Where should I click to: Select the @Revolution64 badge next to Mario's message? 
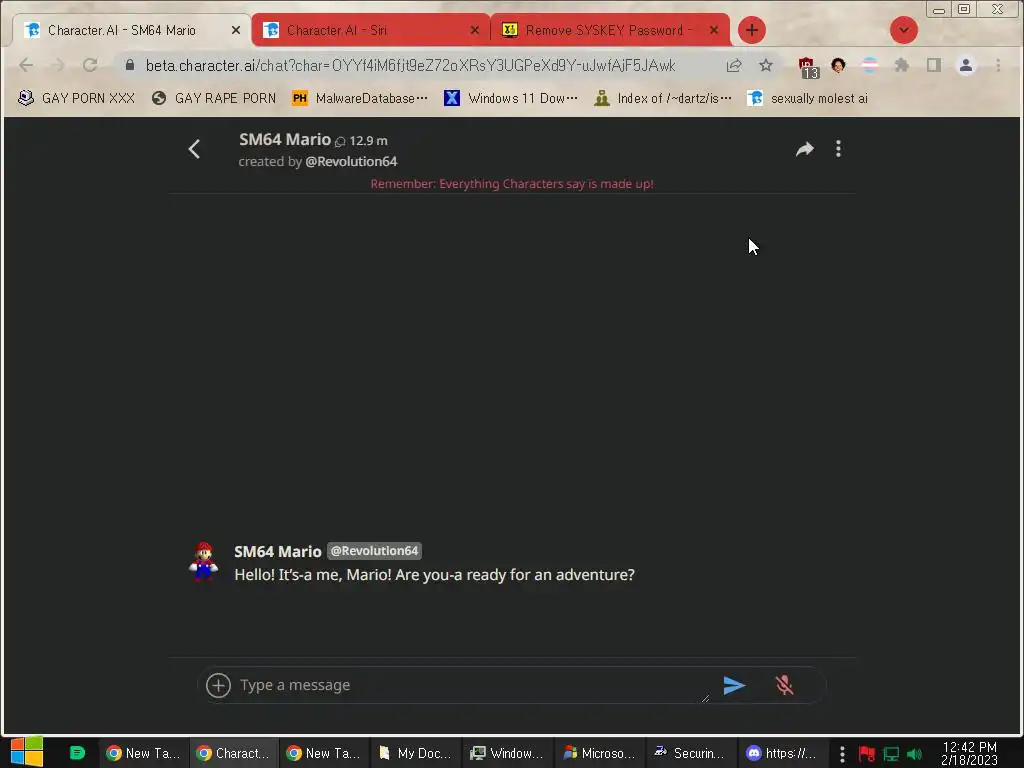(x=374, y=551)
